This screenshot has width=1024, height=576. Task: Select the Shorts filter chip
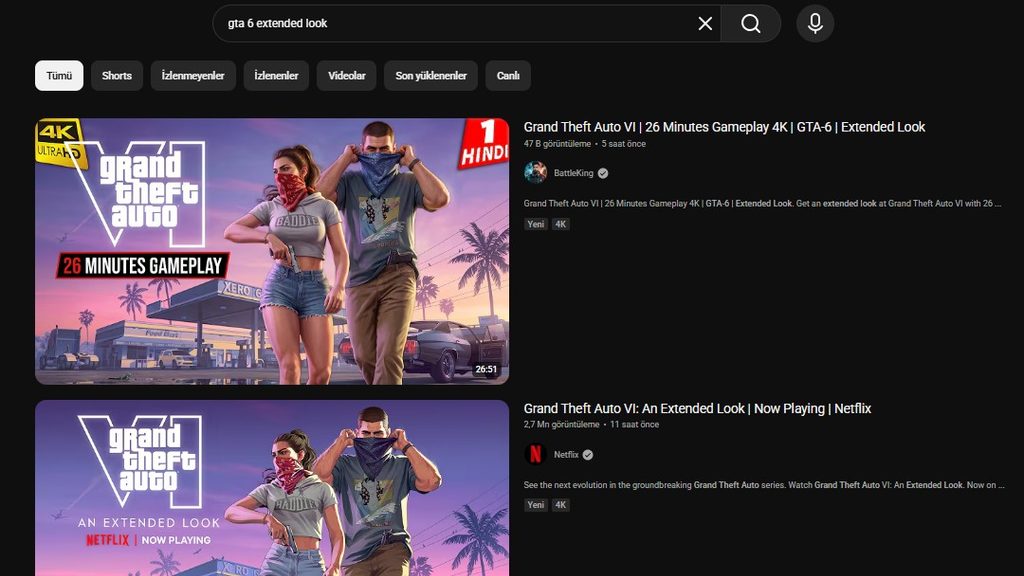click(x=117, y=76)
